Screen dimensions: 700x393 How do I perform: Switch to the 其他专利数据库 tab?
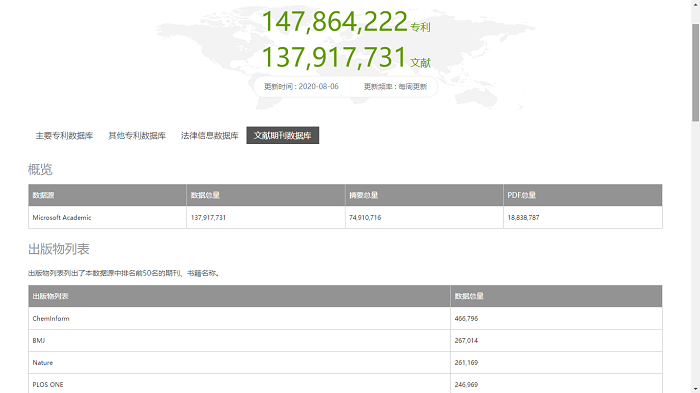137,135
